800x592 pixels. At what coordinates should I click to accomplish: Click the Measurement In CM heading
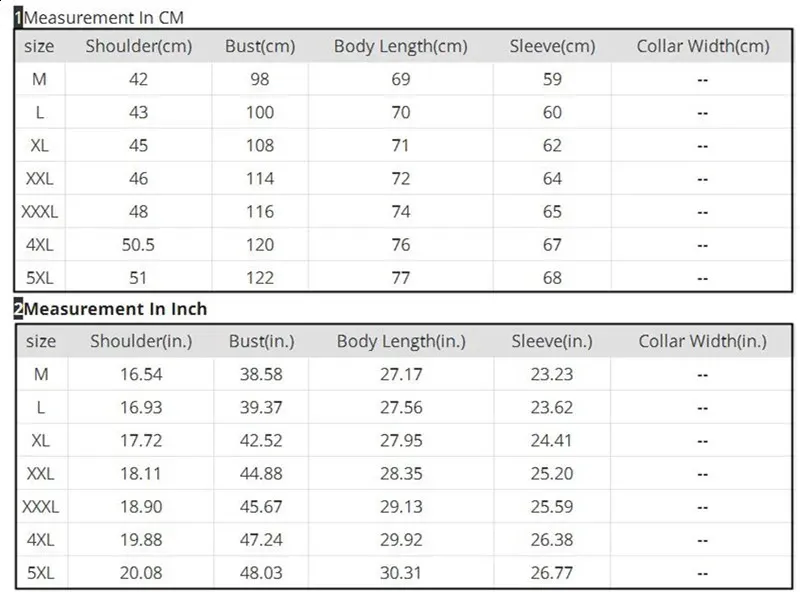pos(104,18)
